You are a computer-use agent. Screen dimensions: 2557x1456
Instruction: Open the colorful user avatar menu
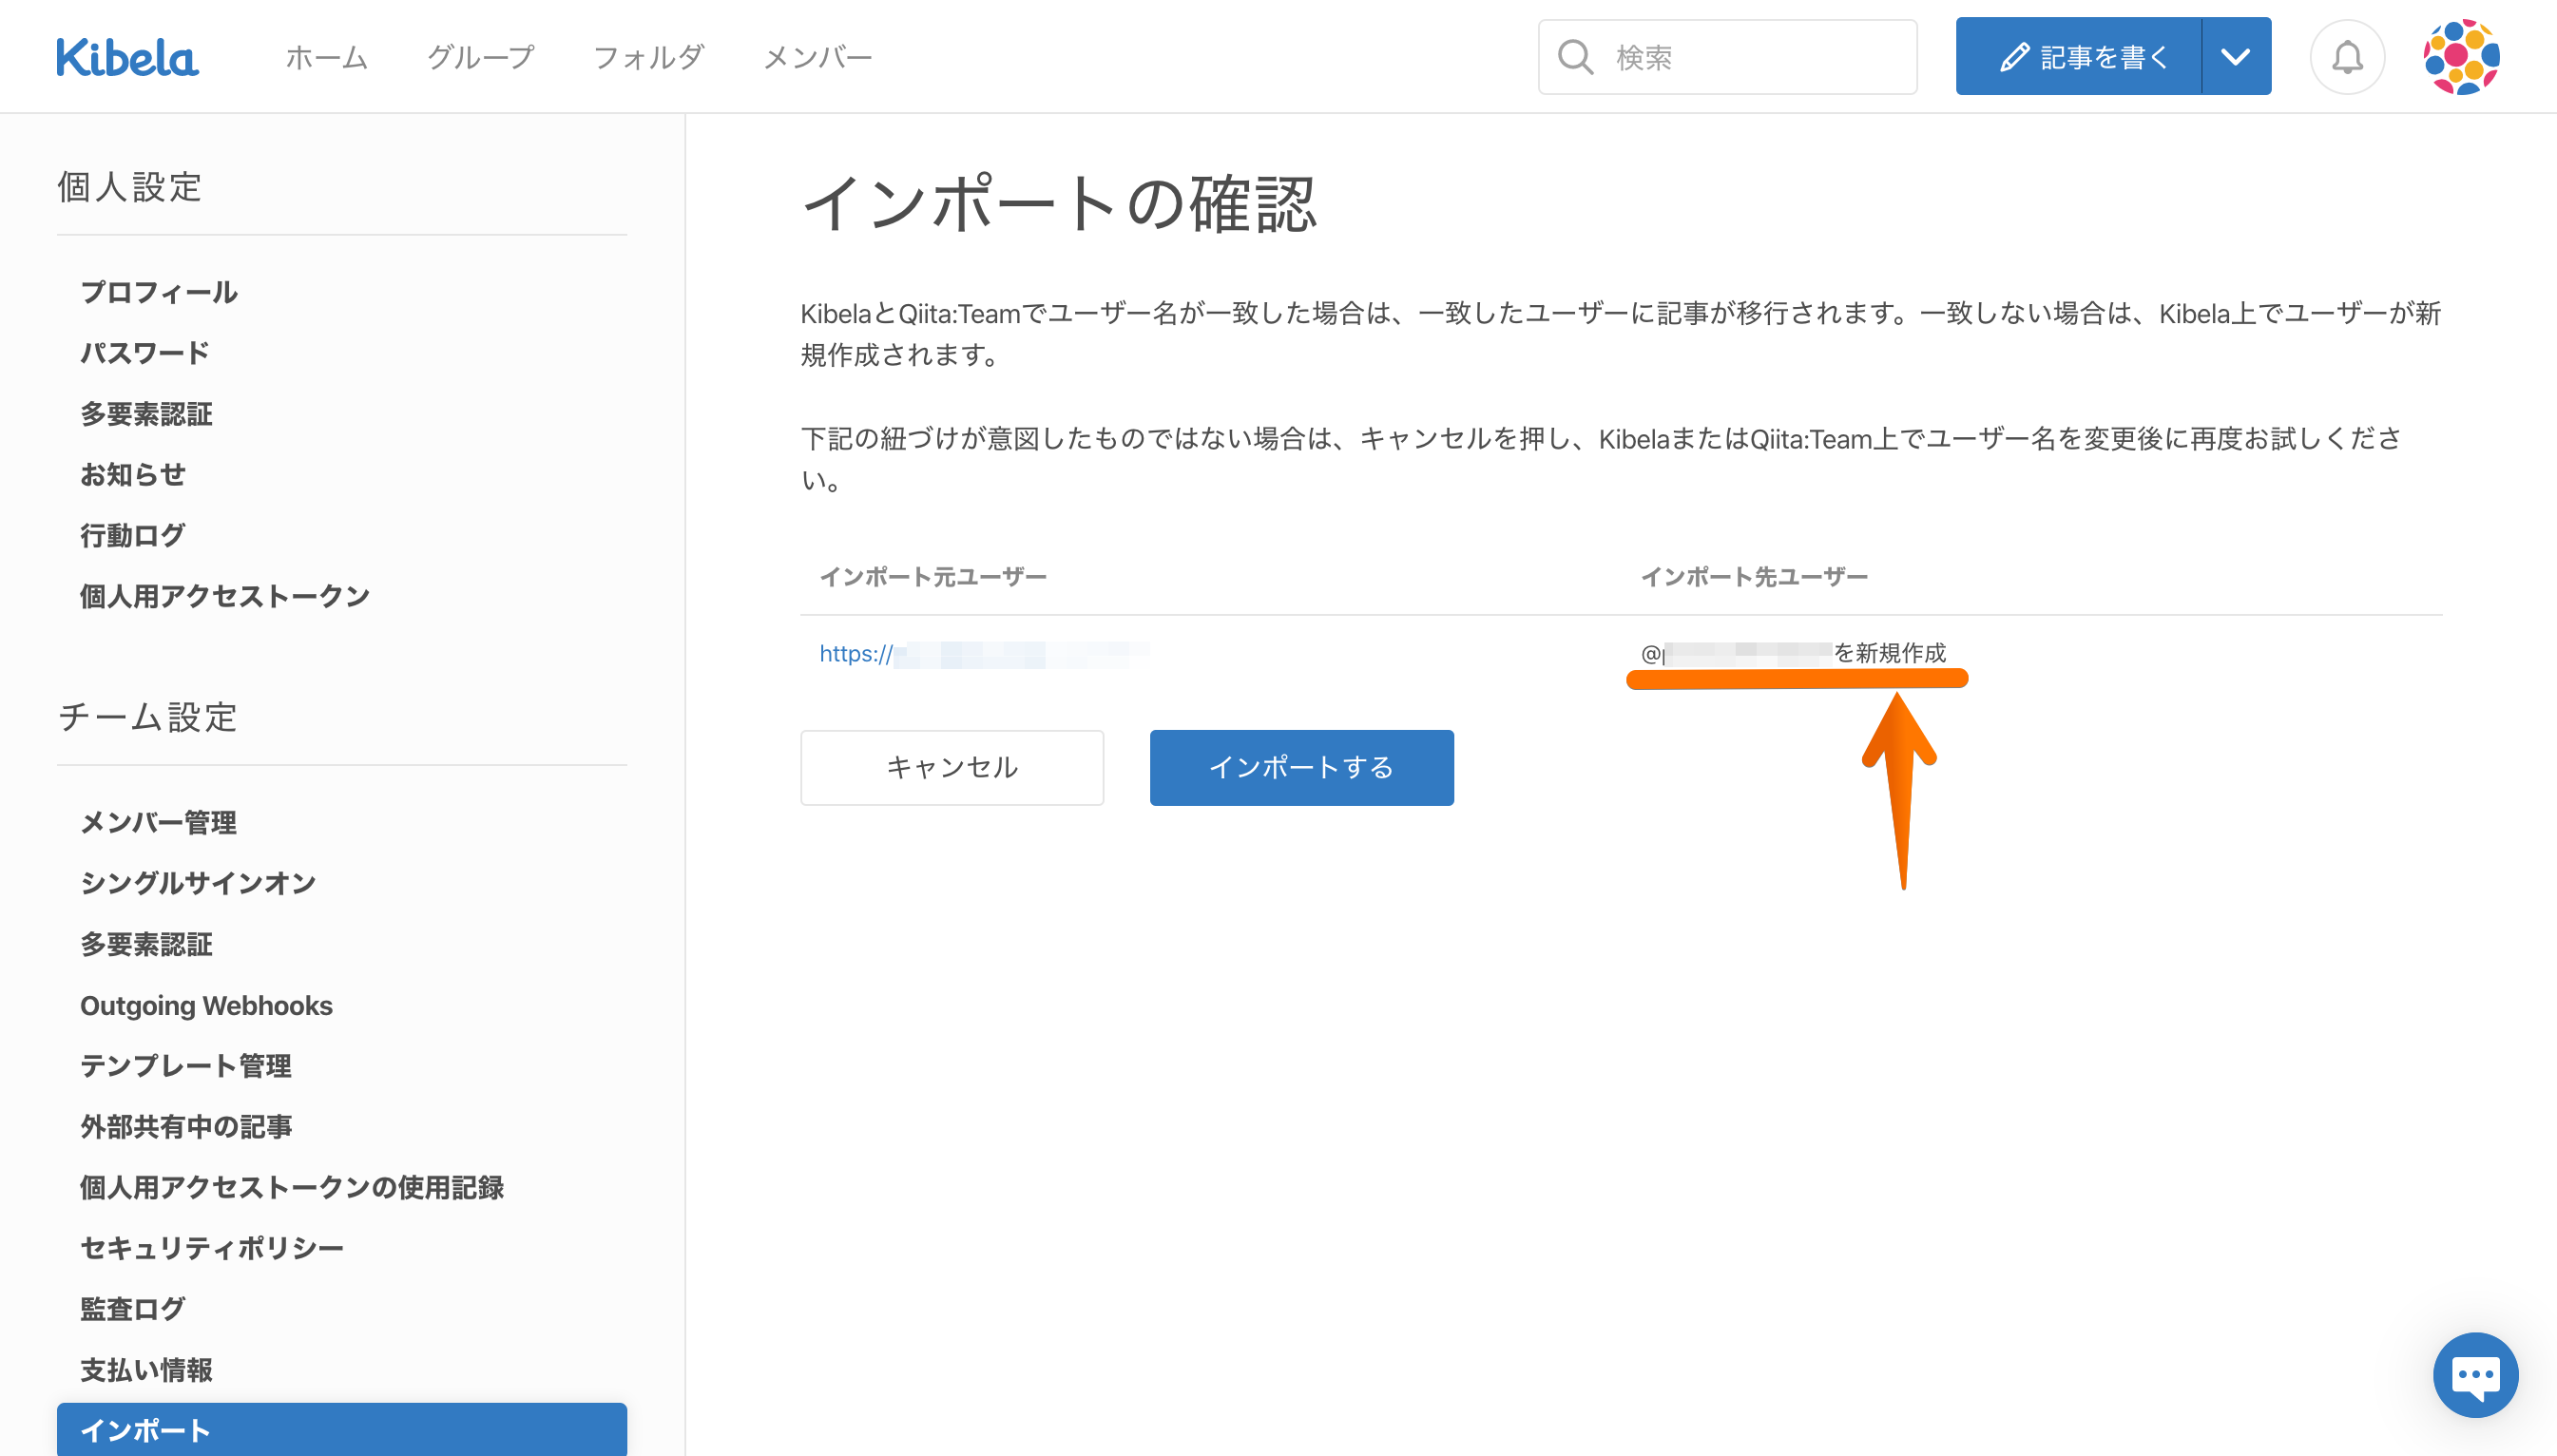2460,57
